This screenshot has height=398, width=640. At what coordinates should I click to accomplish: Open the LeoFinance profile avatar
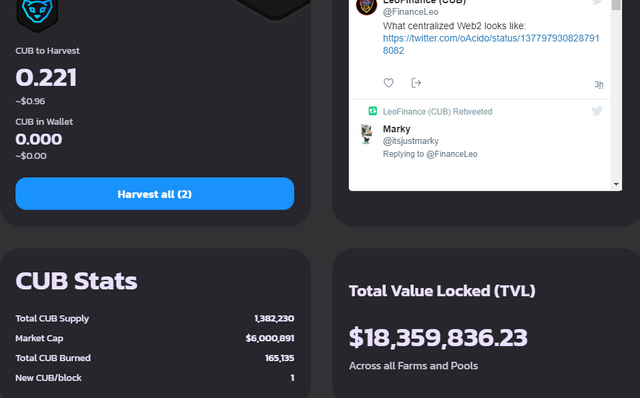click(x=367, y=6)
